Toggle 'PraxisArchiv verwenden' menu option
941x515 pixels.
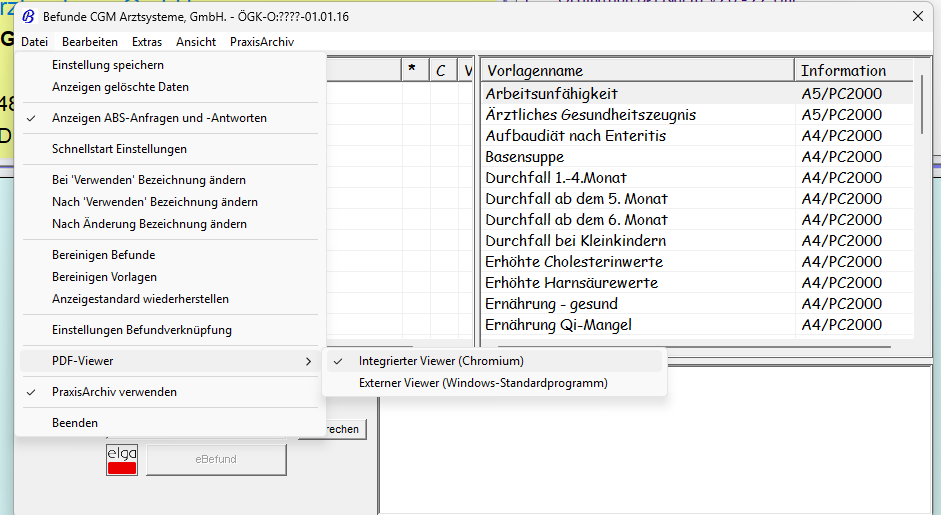[x=114, y=392]
